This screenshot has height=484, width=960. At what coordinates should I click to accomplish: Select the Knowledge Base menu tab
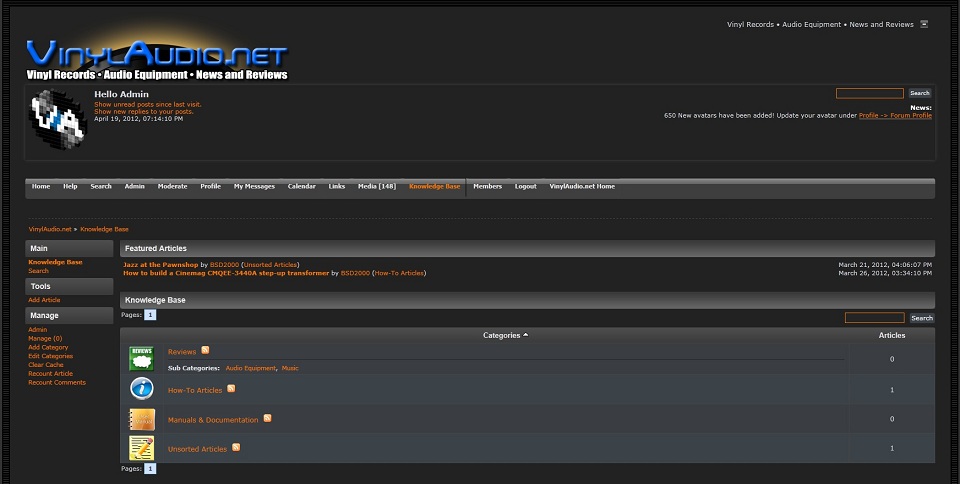(x=435, y=186)
